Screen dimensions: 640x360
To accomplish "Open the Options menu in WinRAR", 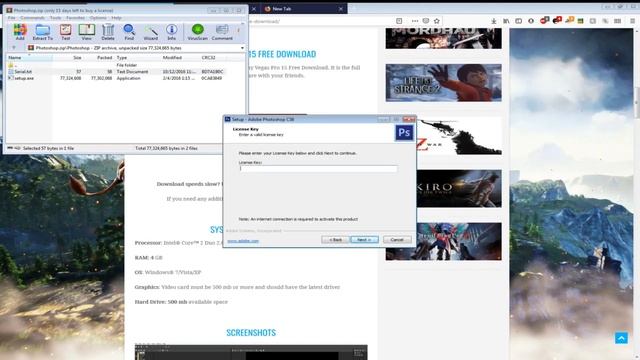I will click(98, 18).
